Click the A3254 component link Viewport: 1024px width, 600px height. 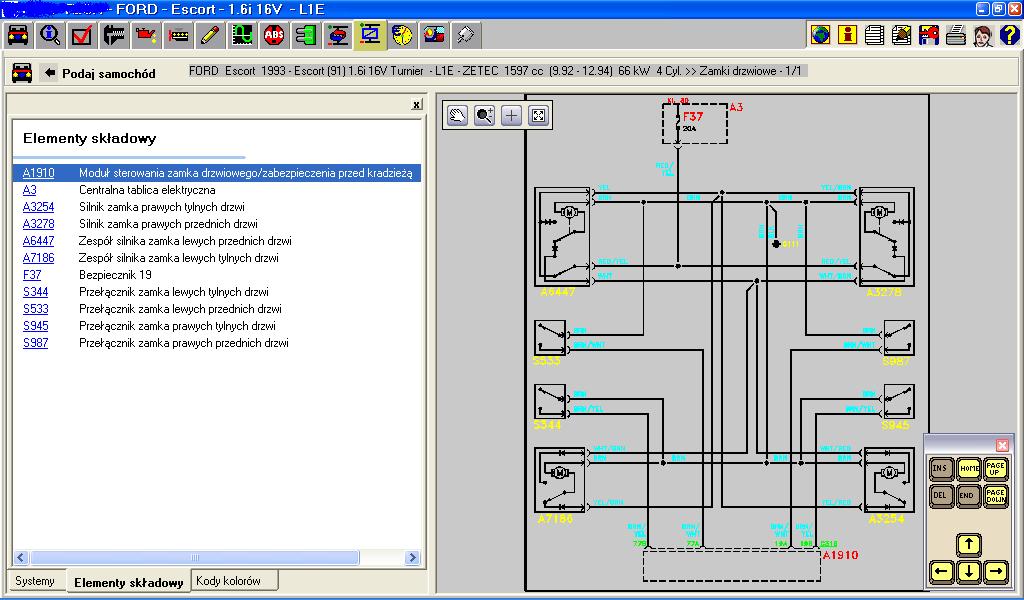click(39, 207)
